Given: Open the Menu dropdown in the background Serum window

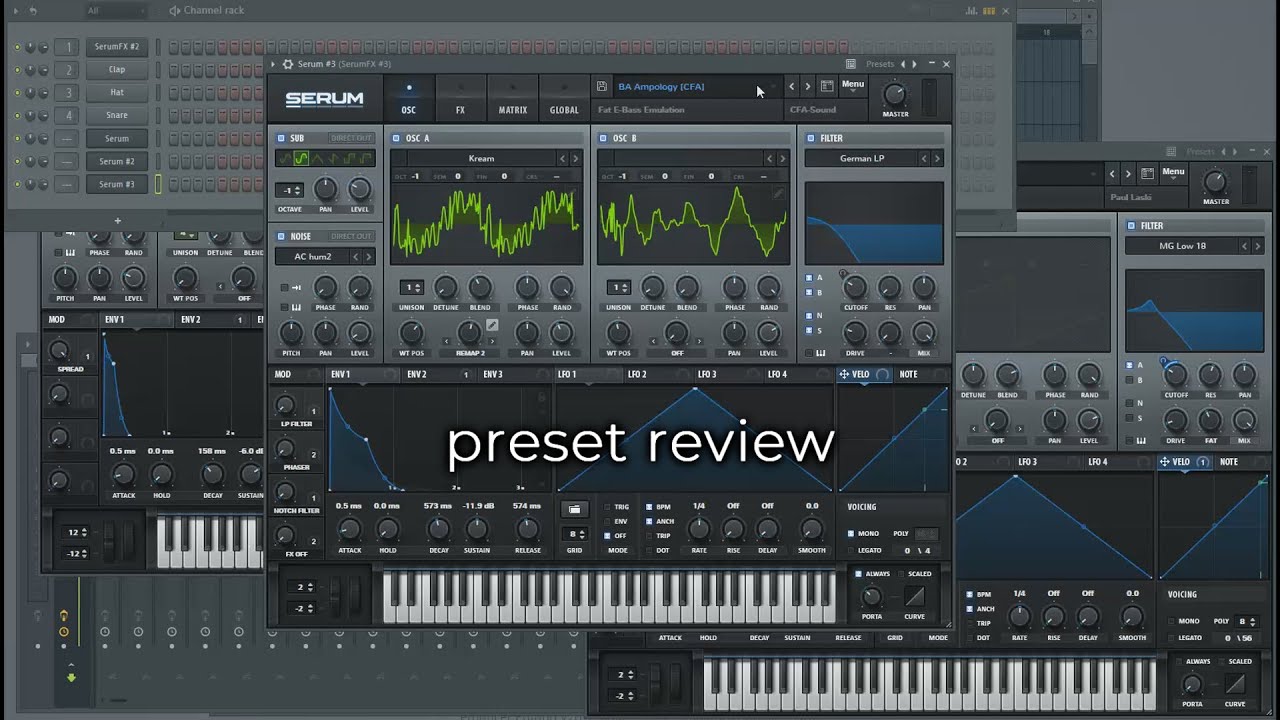Looking at the screenshot, I should pos(1173,174).
